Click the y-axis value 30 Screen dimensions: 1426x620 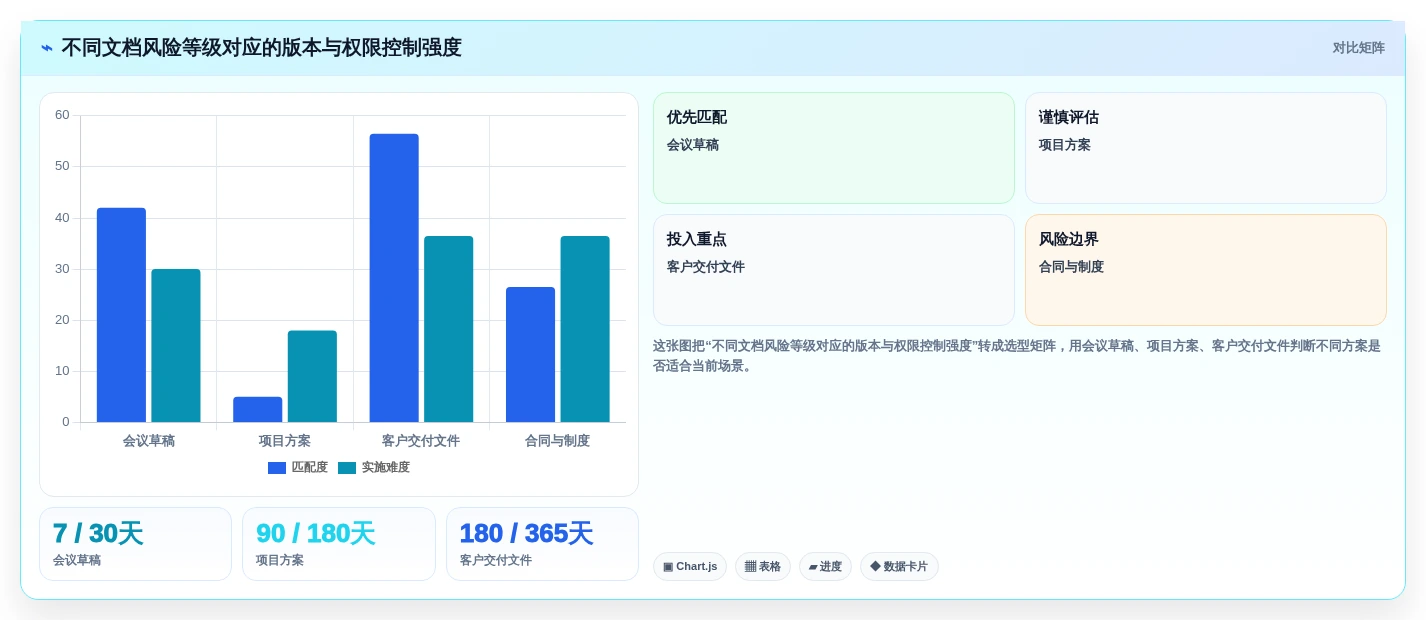coord(62,269)
